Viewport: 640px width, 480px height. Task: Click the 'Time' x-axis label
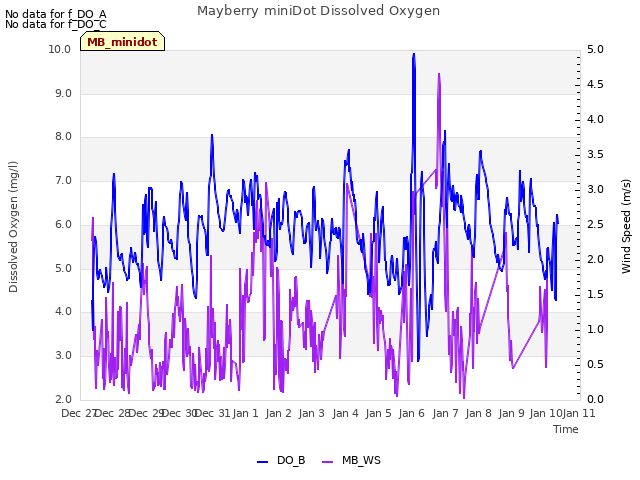click(566, 429)
